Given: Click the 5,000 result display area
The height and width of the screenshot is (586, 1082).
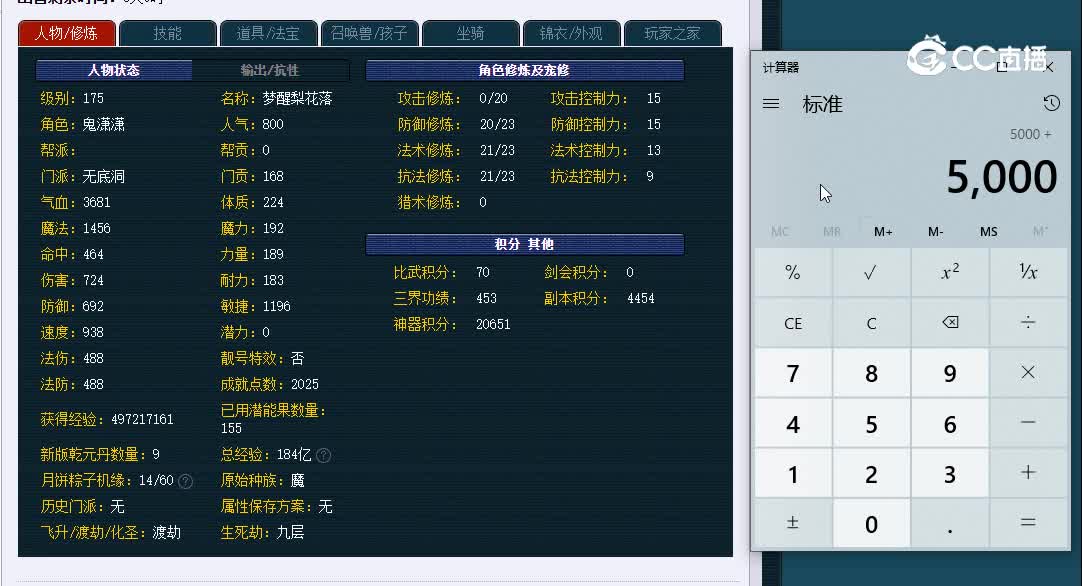Looking at the screenshot, I should 1000,176.
